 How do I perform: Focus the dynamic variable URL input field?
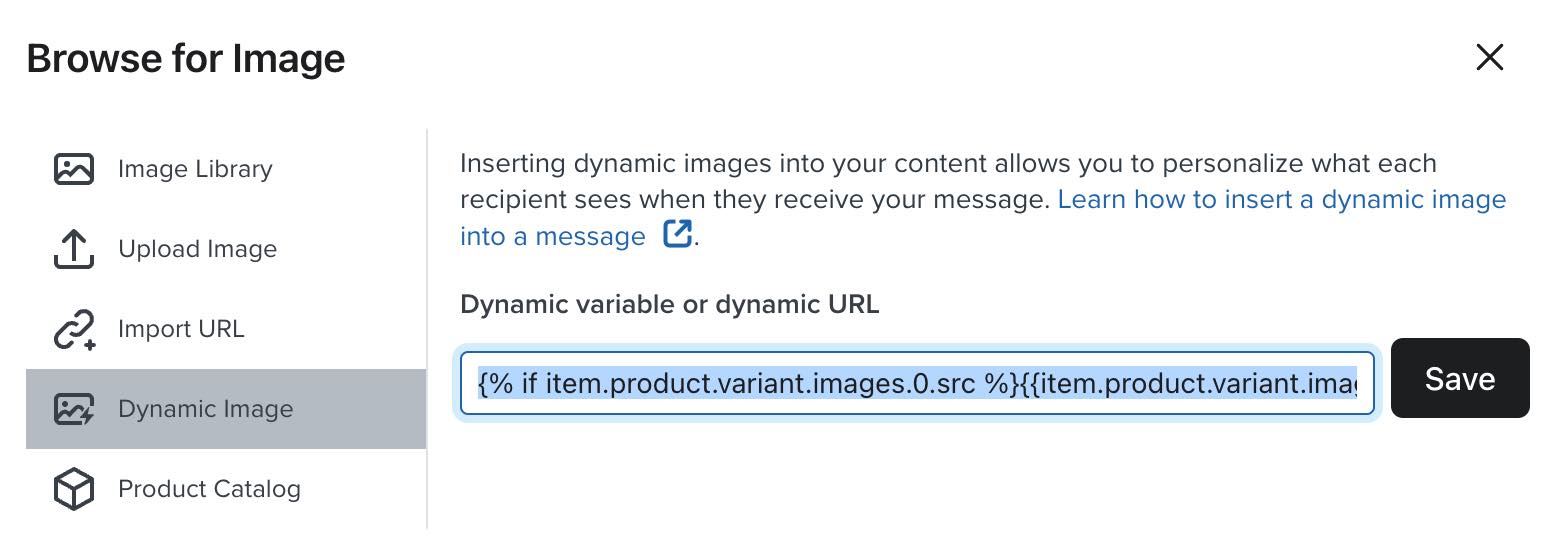click(x=916, y=381)
